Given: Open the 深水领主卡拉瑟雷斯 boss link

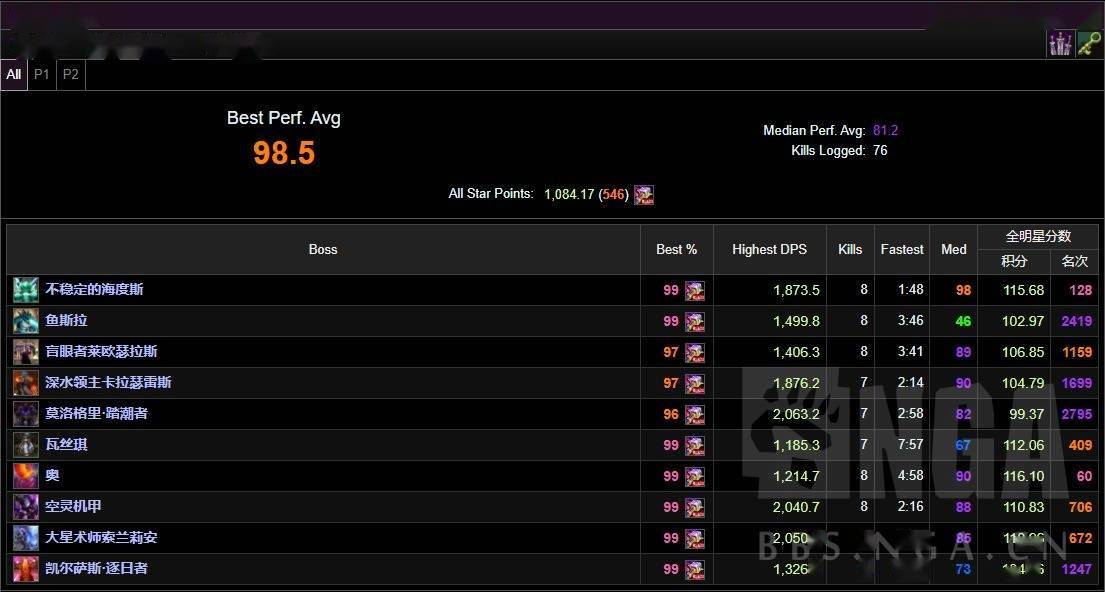Looking at the screenshot, I should [x=108, y=382].
